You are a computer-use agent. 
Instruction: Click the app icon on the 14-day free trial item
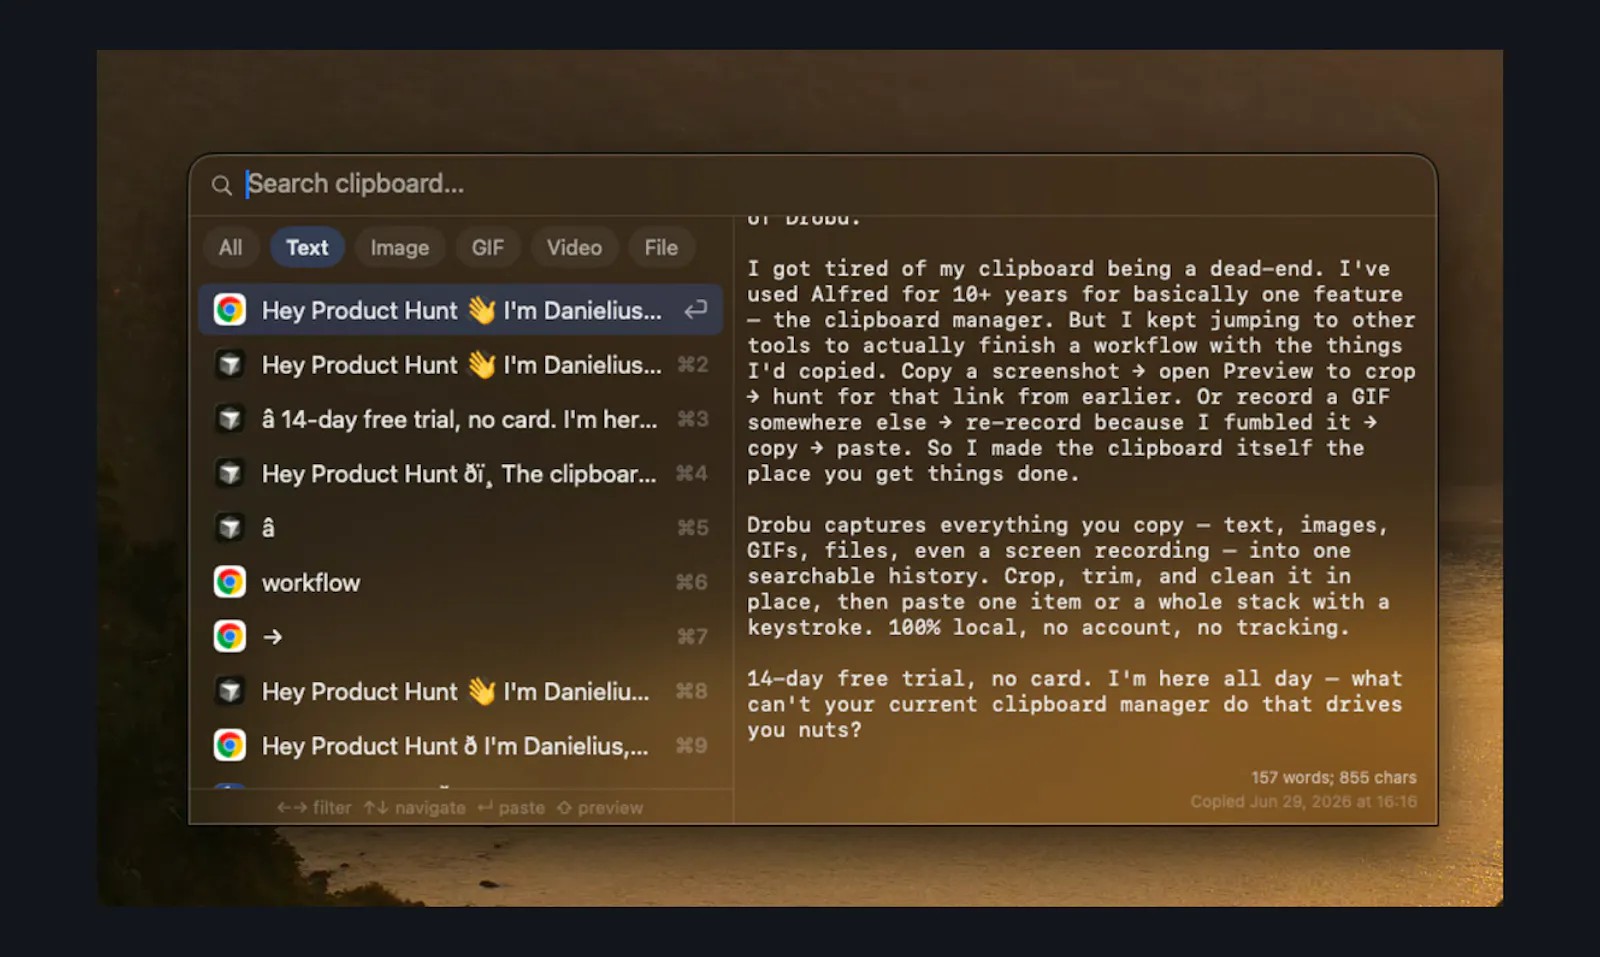[x=230, y=419]
